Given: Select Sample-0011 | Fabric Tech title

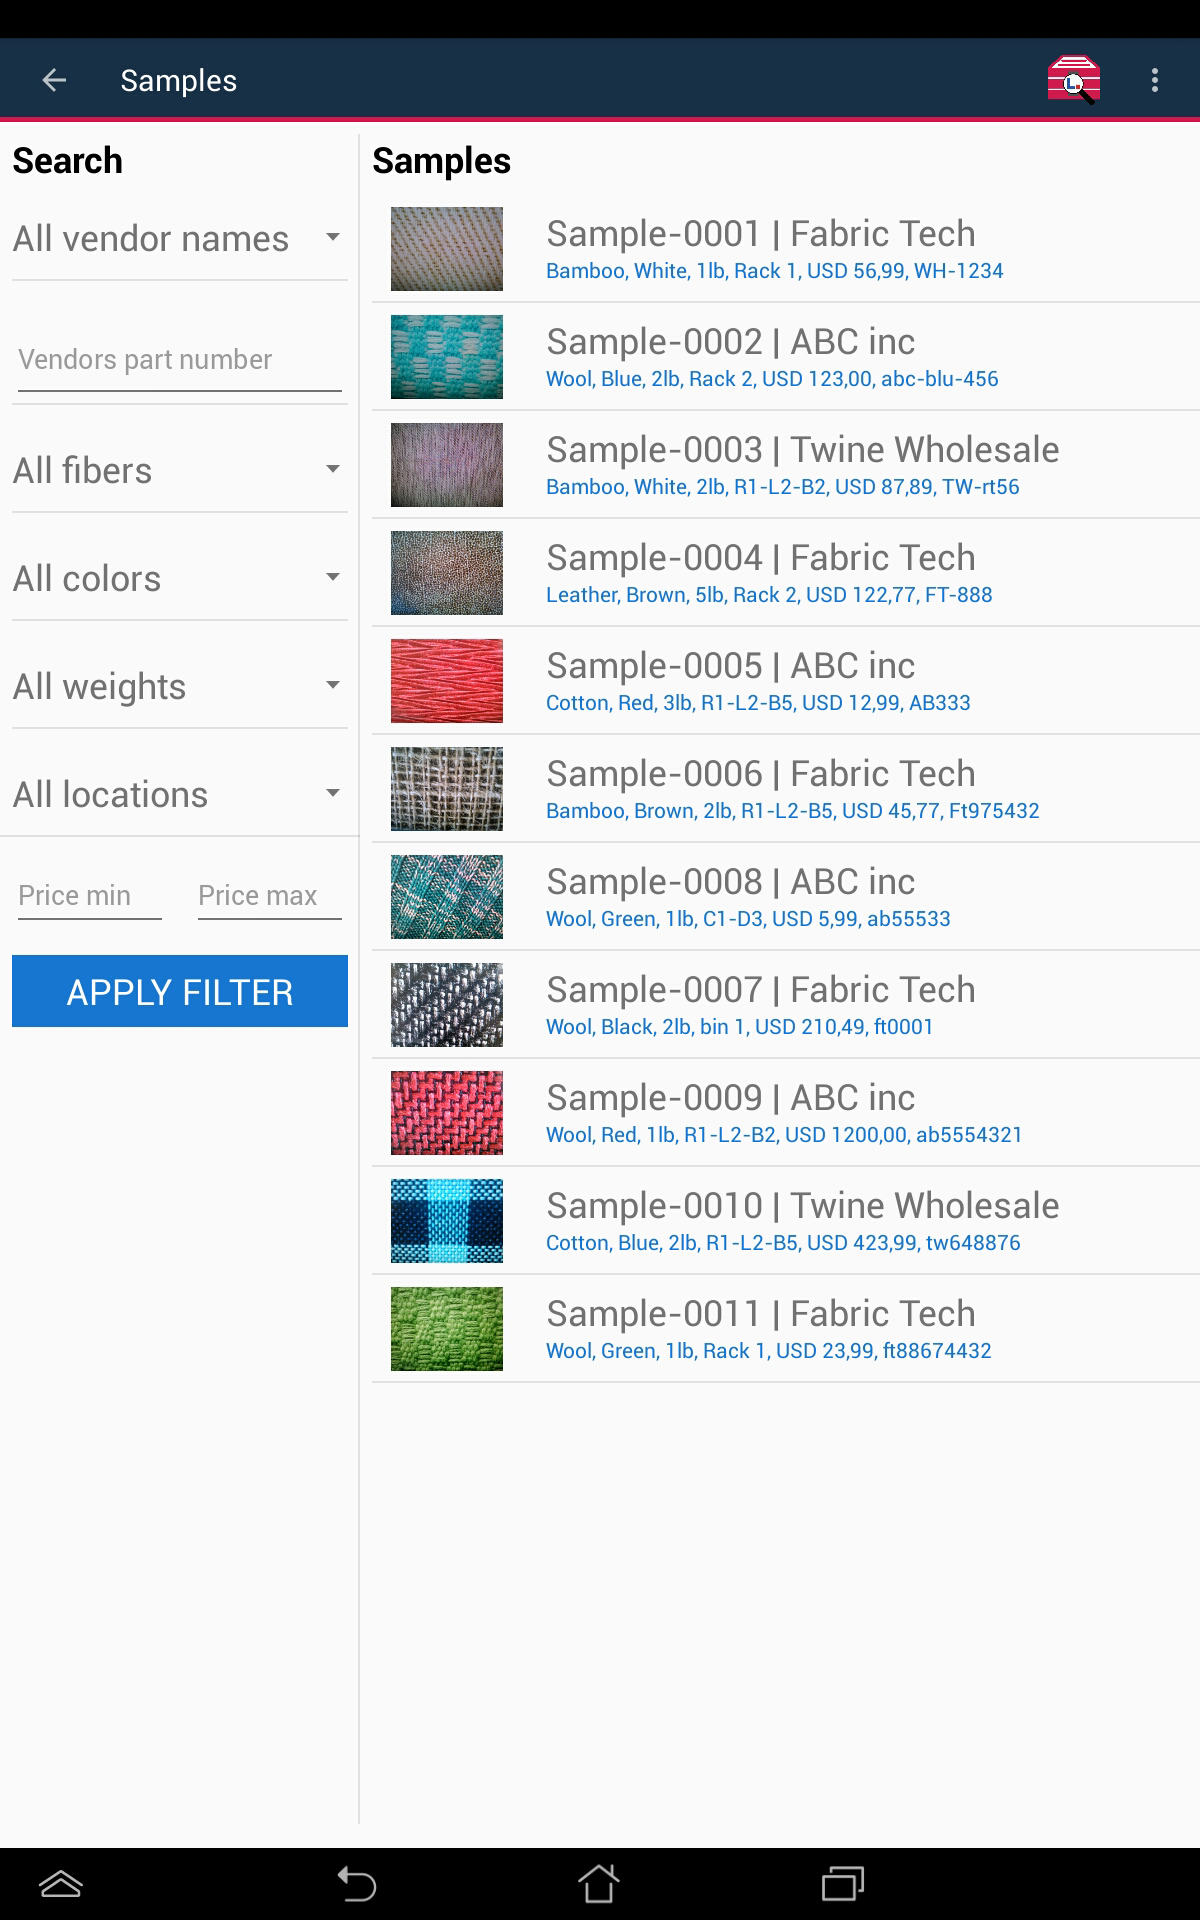Looking at the screenshot, I should pyautogui.click(x=761, y=1314).
